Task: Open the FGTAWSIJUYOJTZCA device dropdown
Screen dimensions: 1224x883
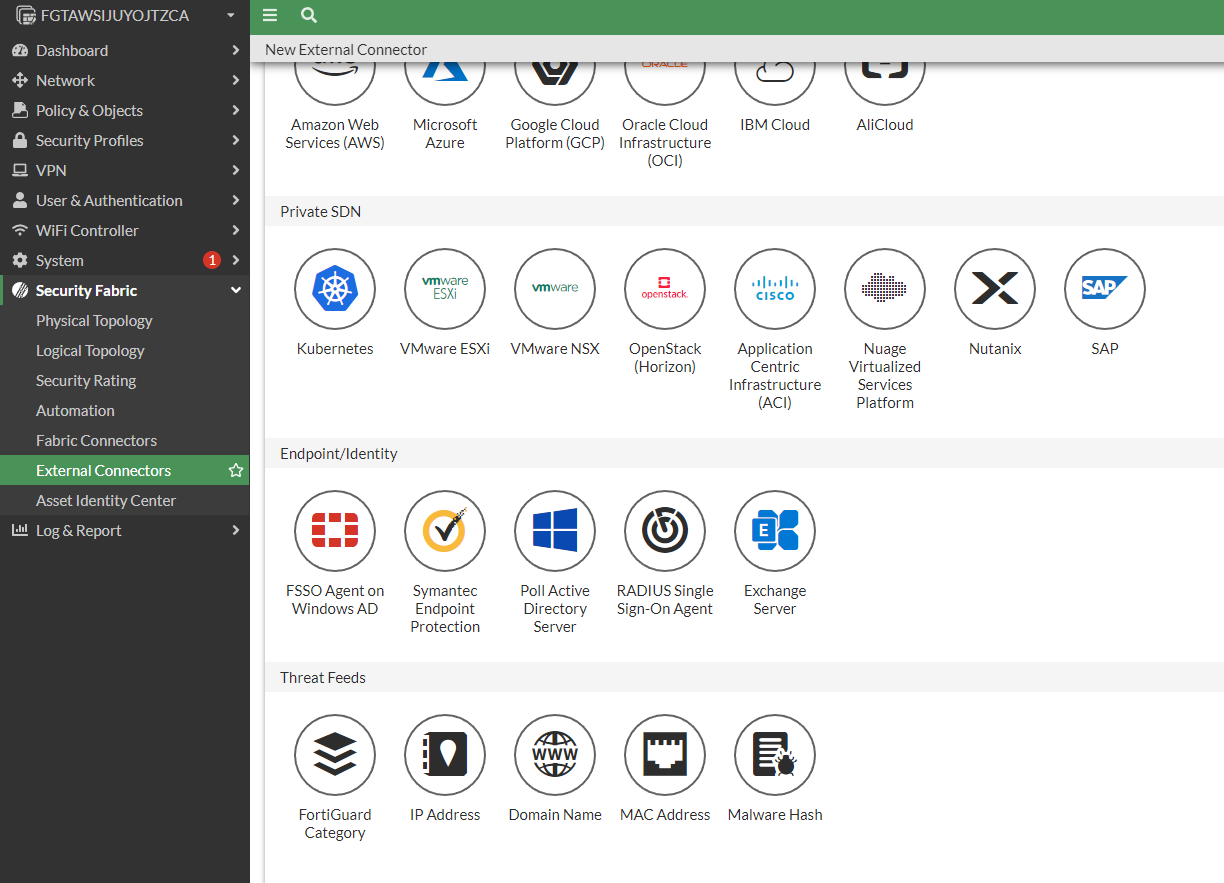Action: coord(125,15)
